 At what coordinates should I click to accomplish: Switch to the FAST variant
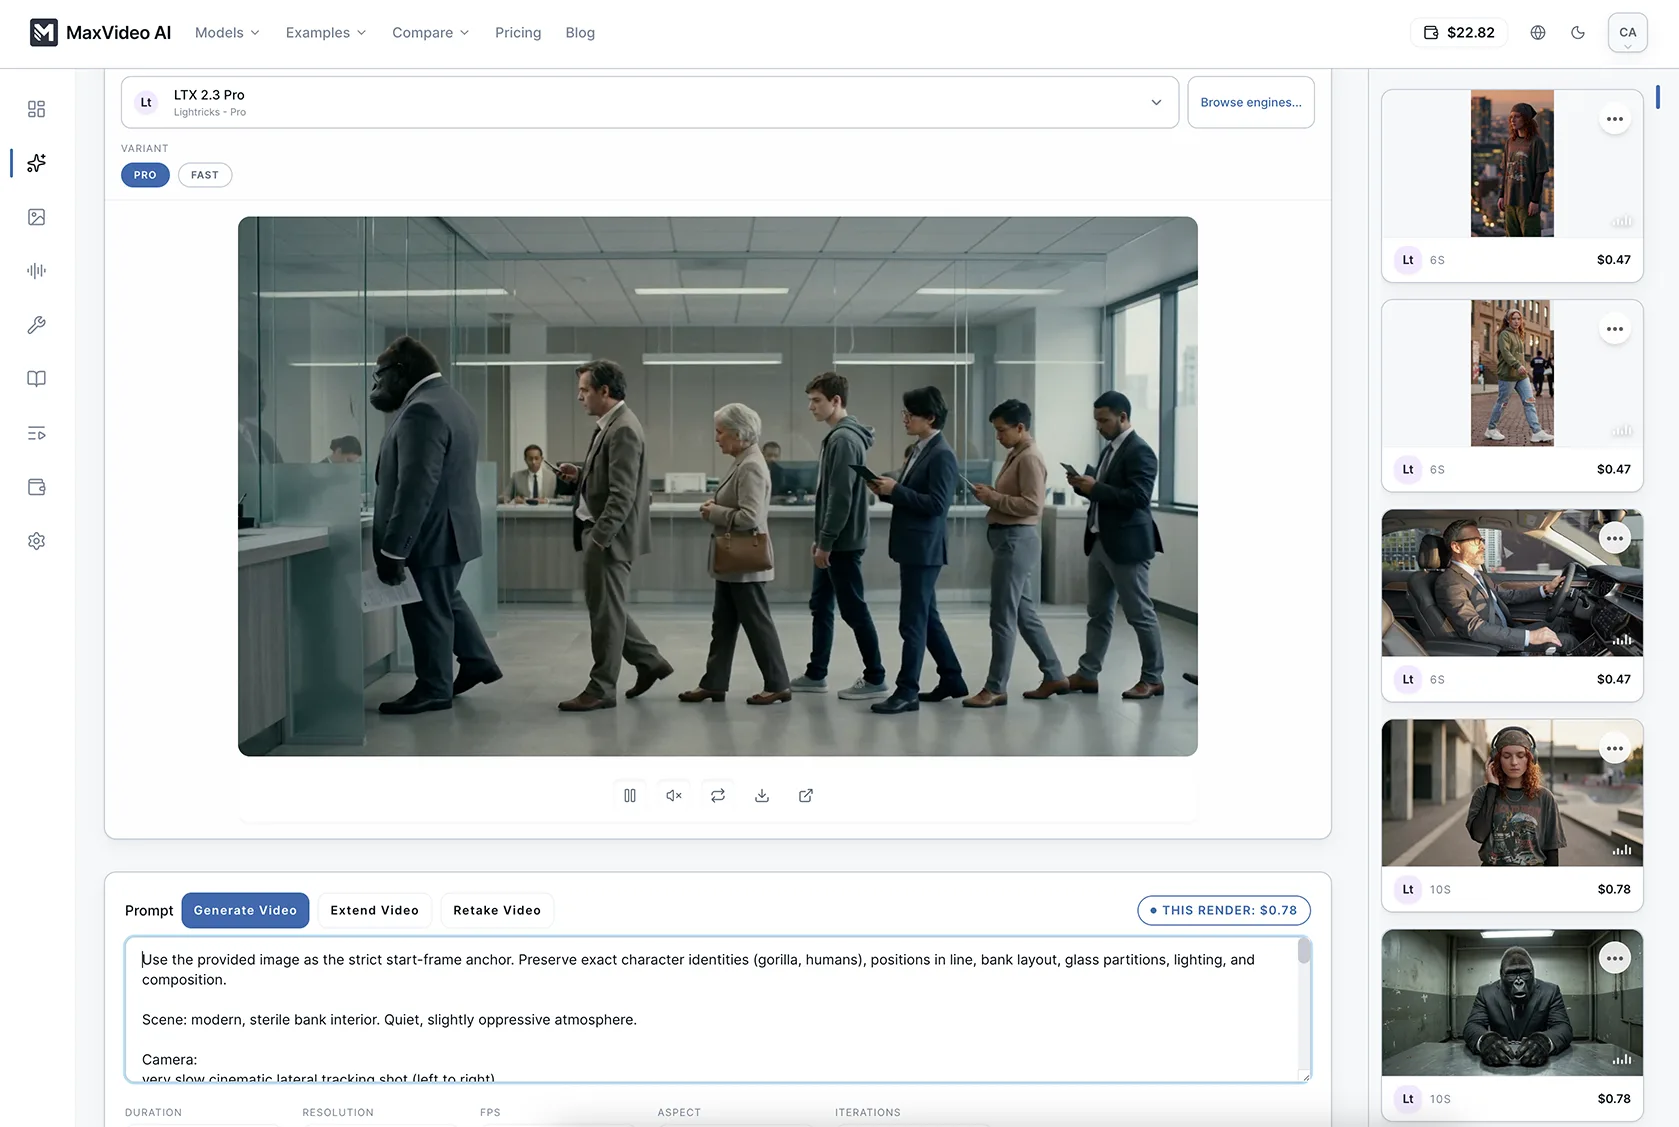pos(204,174)
